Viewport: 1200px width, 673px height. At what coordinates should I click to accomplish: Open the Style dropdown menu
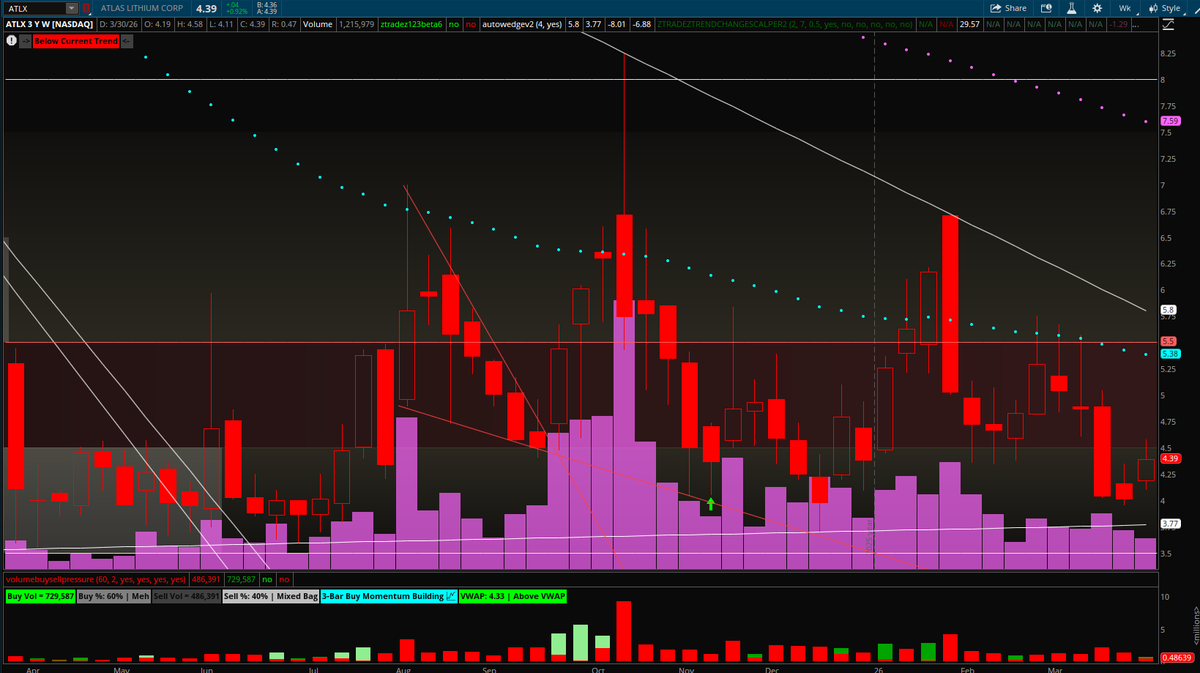point(1164,8)
